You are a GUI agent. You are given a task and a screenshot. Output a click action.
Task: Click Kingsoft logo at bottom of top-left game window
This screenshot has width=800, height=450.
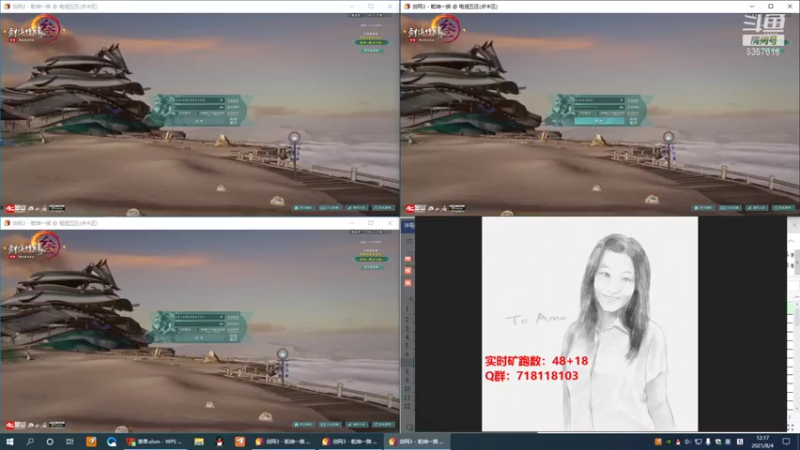16,208
